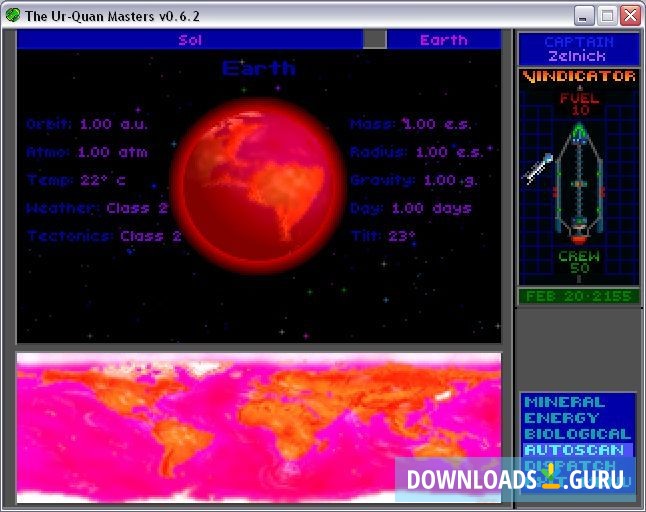Maximize the Ur-Quan Masters window
This screenshot has height=512, width=646.
click(607, 16)
